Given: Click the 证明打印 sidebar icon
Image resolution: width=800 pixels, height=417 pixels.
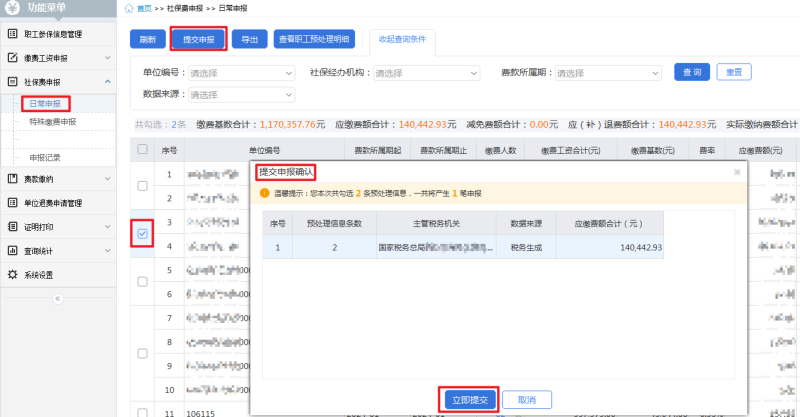Looking at the screenshot, I should 12,227.
